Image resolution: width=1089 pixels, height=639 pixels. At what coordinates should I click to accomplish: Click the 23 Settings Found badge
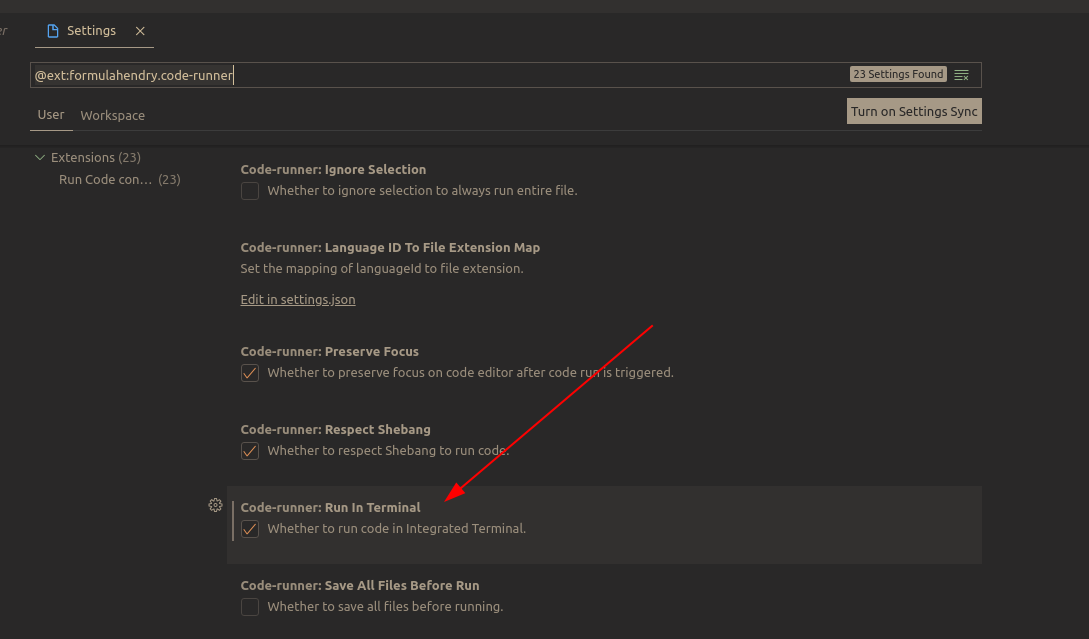coord(898,74)
